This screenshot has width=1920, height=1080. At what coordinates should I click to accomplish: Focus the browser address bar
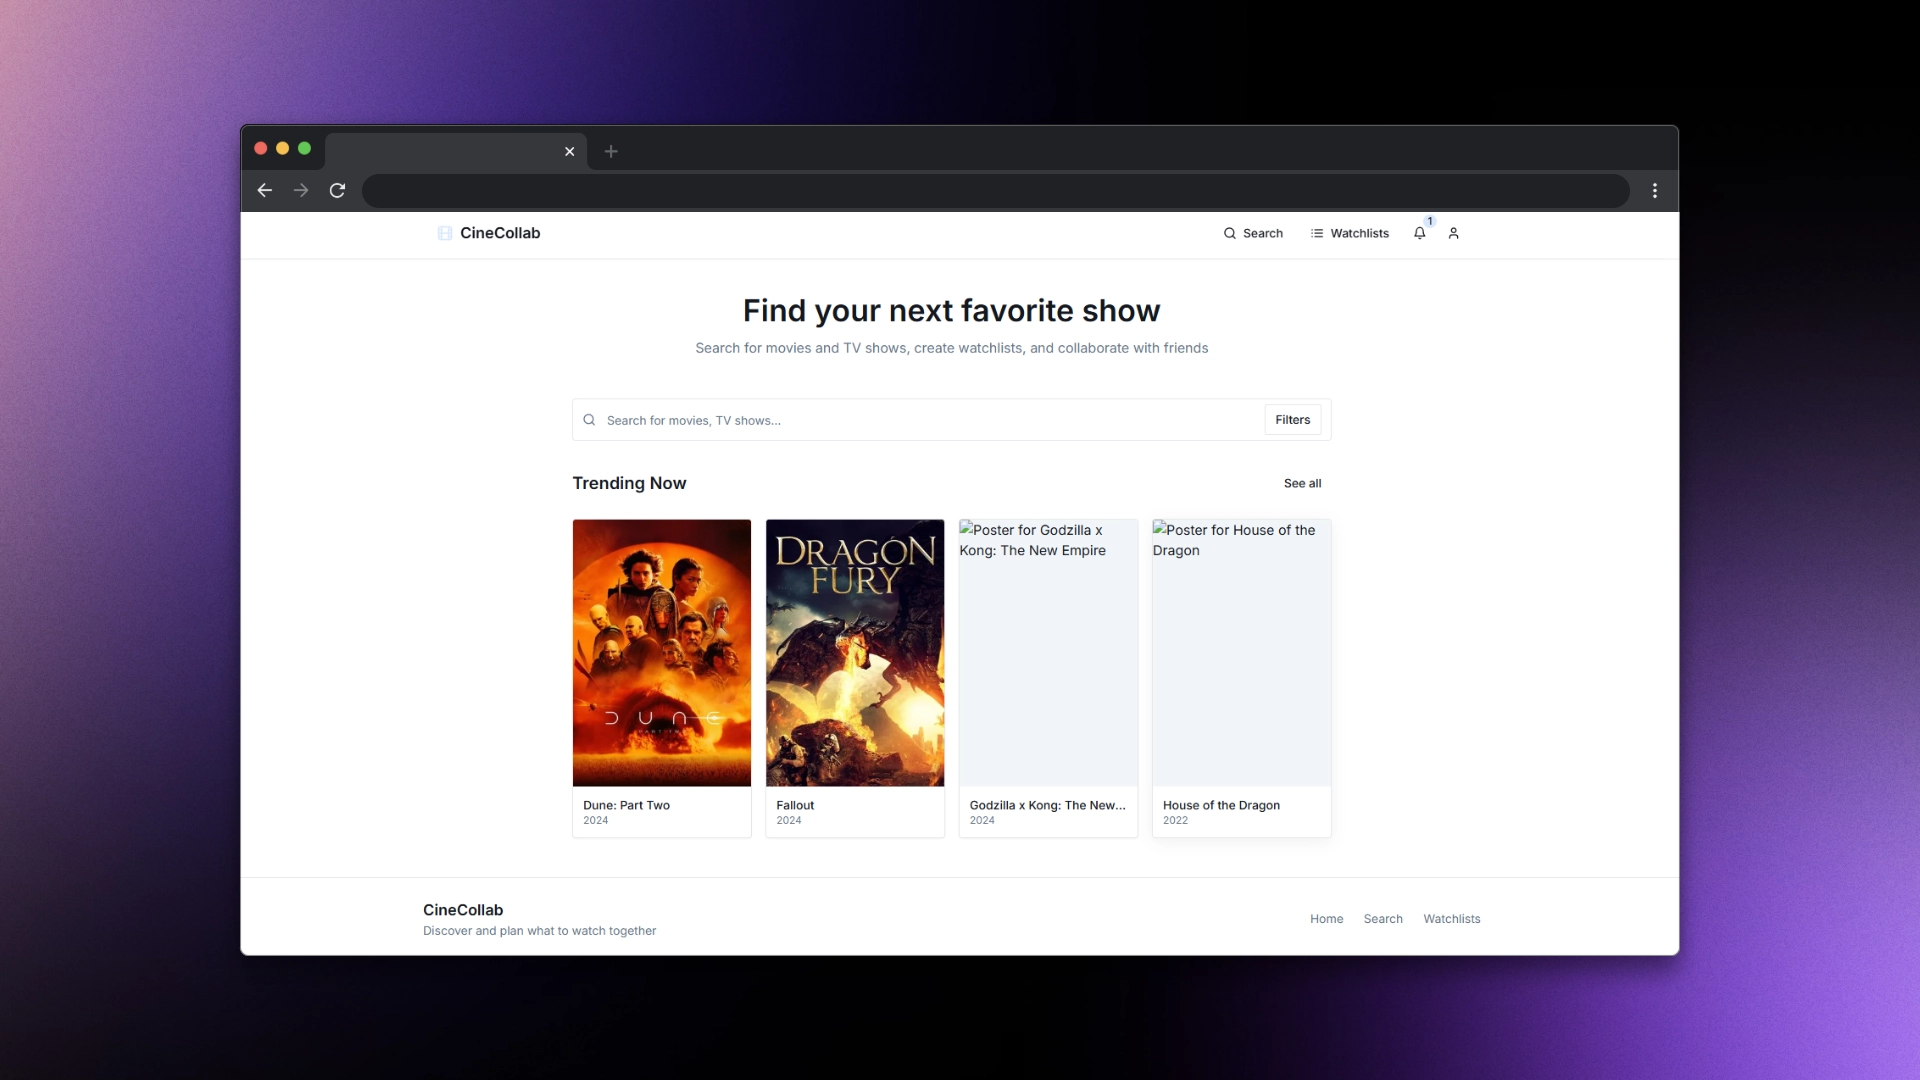(x=995, y=190)
